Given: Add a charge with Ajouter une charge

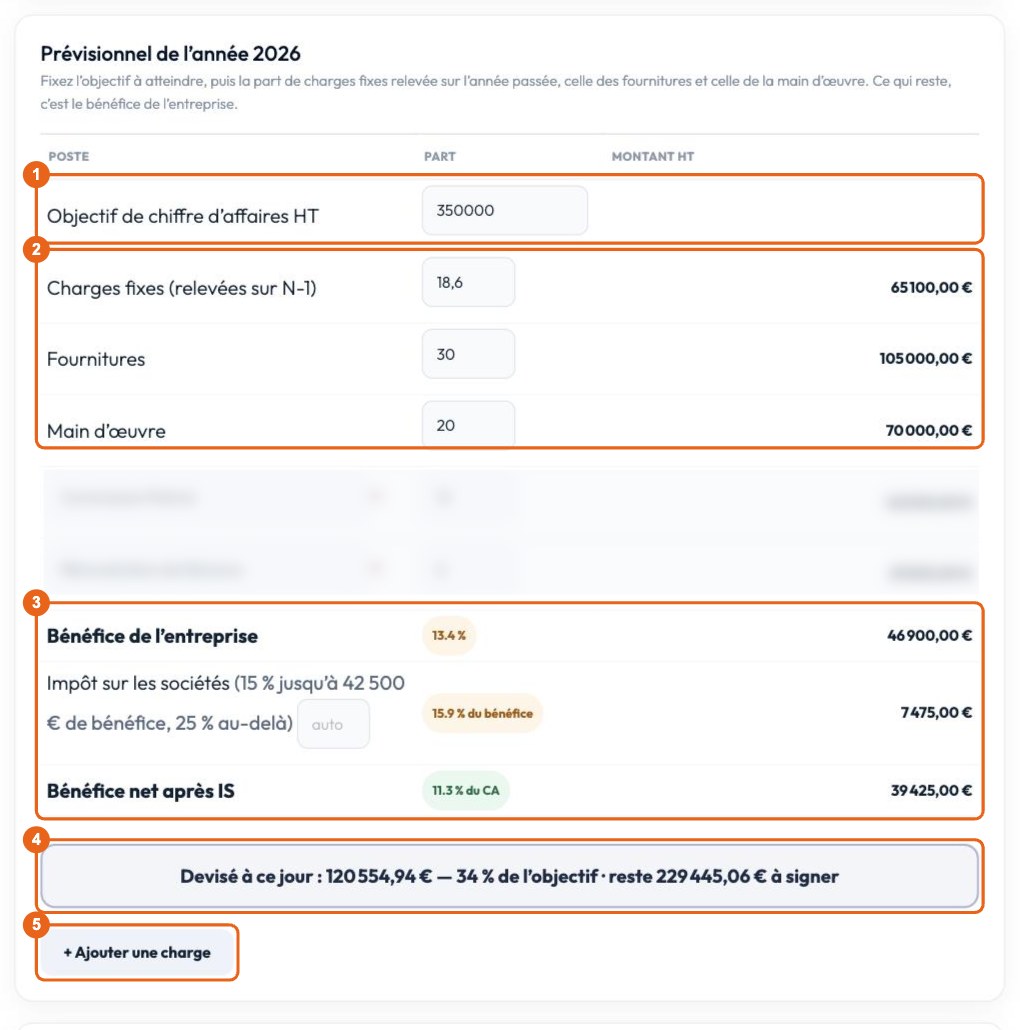Looking at the screenshot, I should (137, 952).
